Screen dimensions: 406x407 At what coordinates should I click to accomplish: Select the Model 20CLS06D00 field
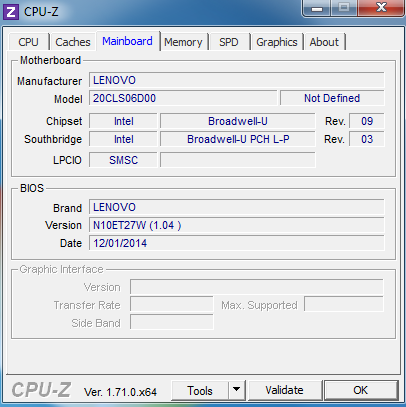point(183,98)
